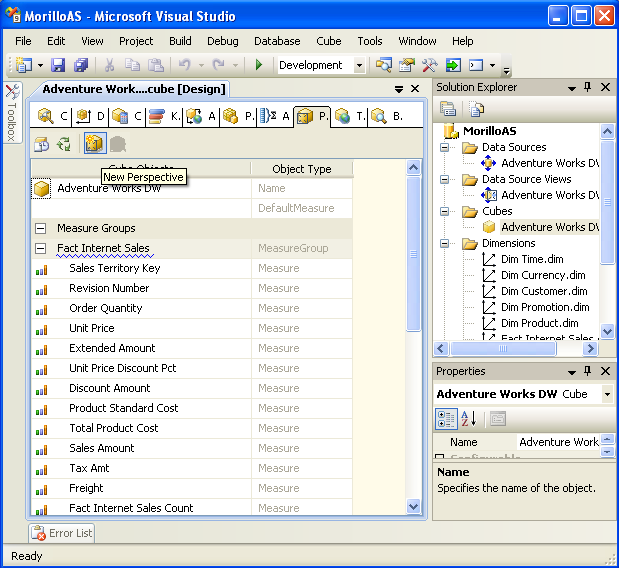This screenshot has height=568, width=619.
Task: Click the Reconnect designer toolbar icon
Action: (x=64, y=144)
